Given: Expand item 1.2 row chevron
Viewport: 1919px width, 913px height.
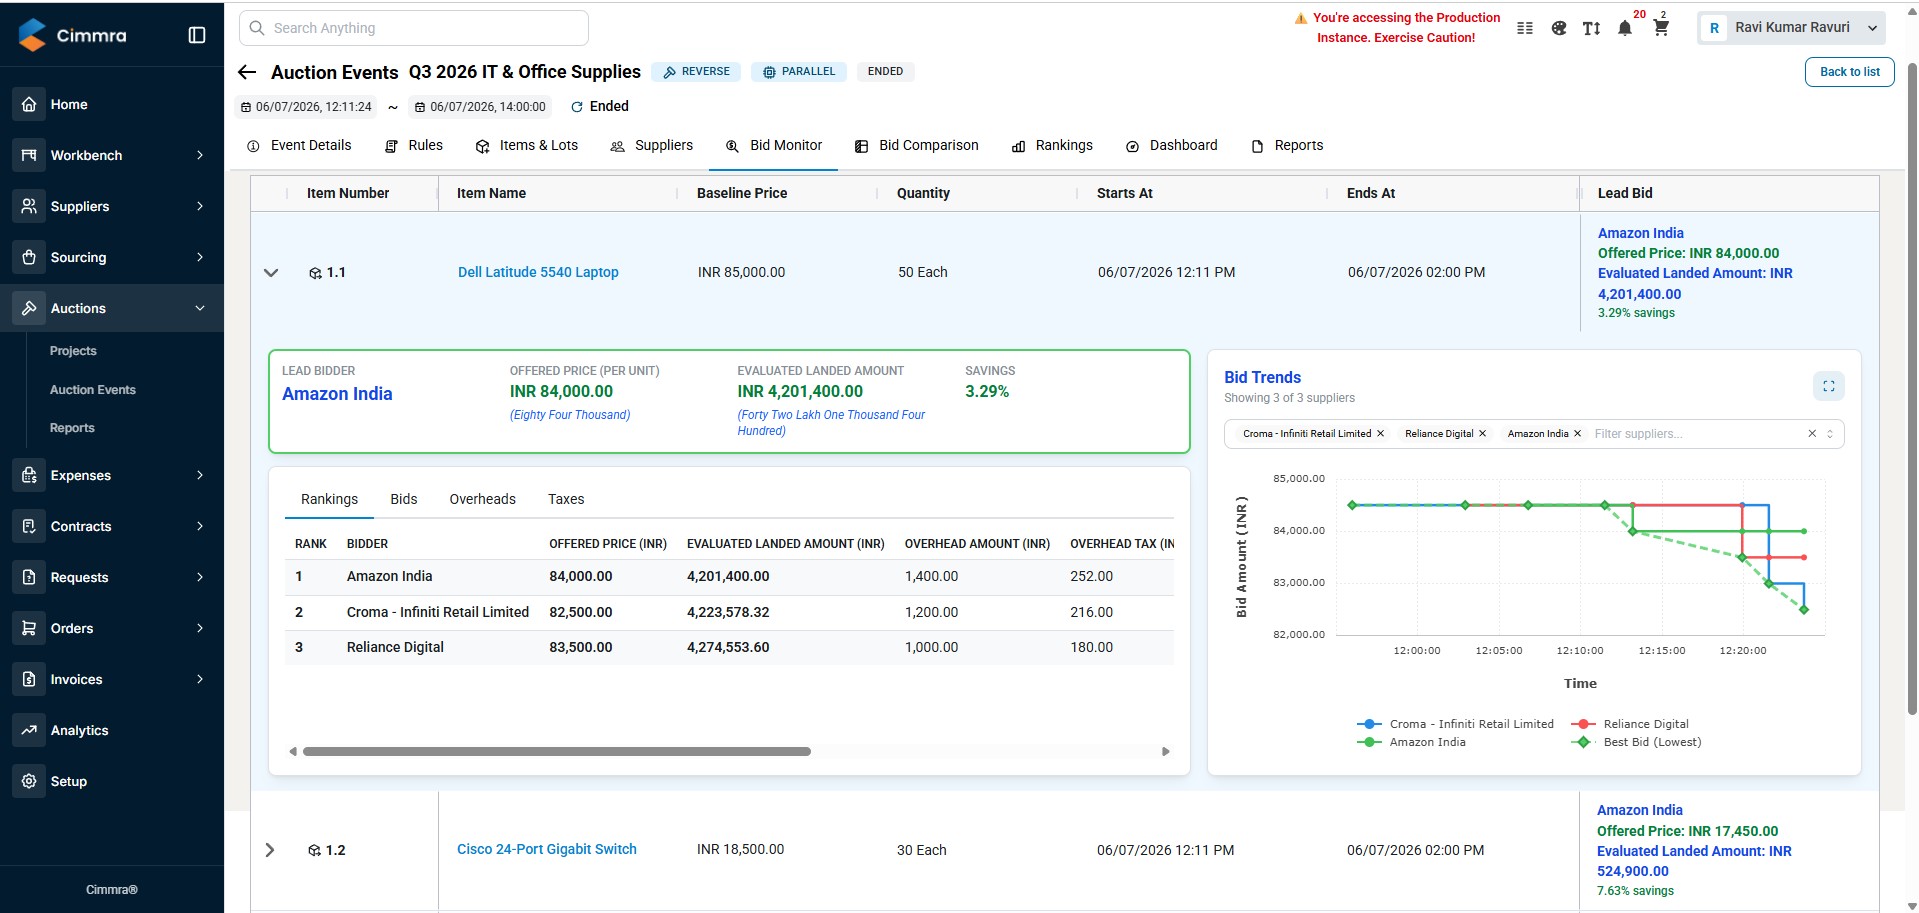Looking at the screenshot, I should [x=270, y=850].
